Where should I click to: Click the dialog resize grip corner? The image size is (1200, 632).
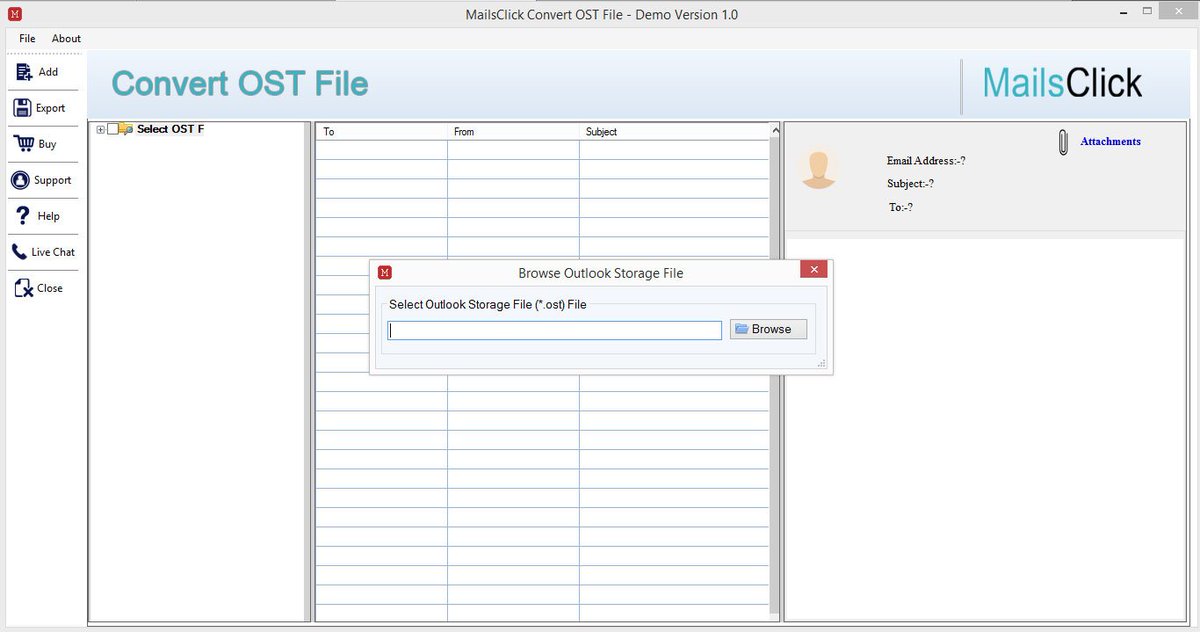click(x=822, y=364)
